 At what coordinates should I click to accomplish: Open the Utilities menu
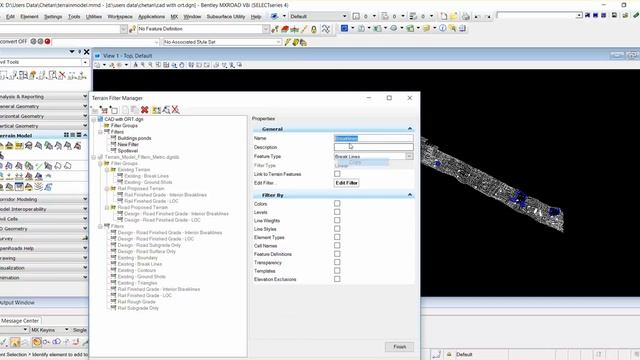(93, 17)
